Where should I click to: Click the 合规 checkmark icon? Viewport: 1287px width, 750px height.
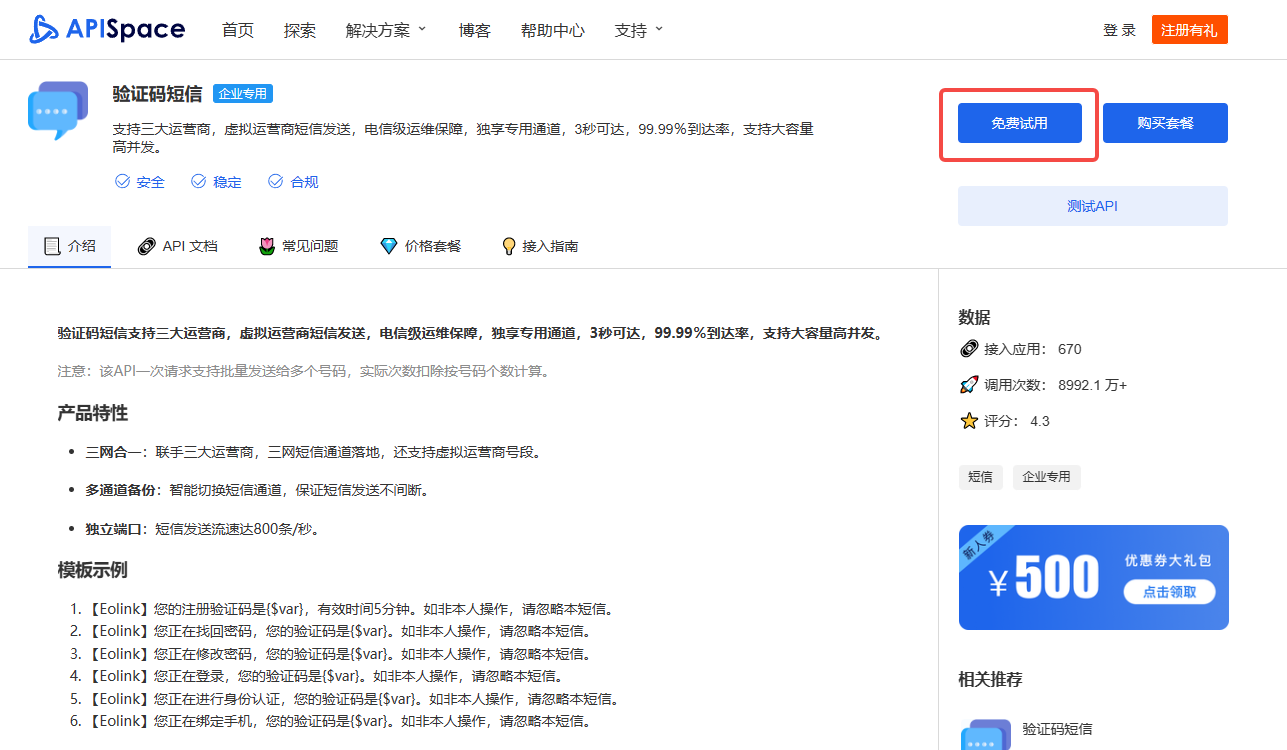[276, 181]
